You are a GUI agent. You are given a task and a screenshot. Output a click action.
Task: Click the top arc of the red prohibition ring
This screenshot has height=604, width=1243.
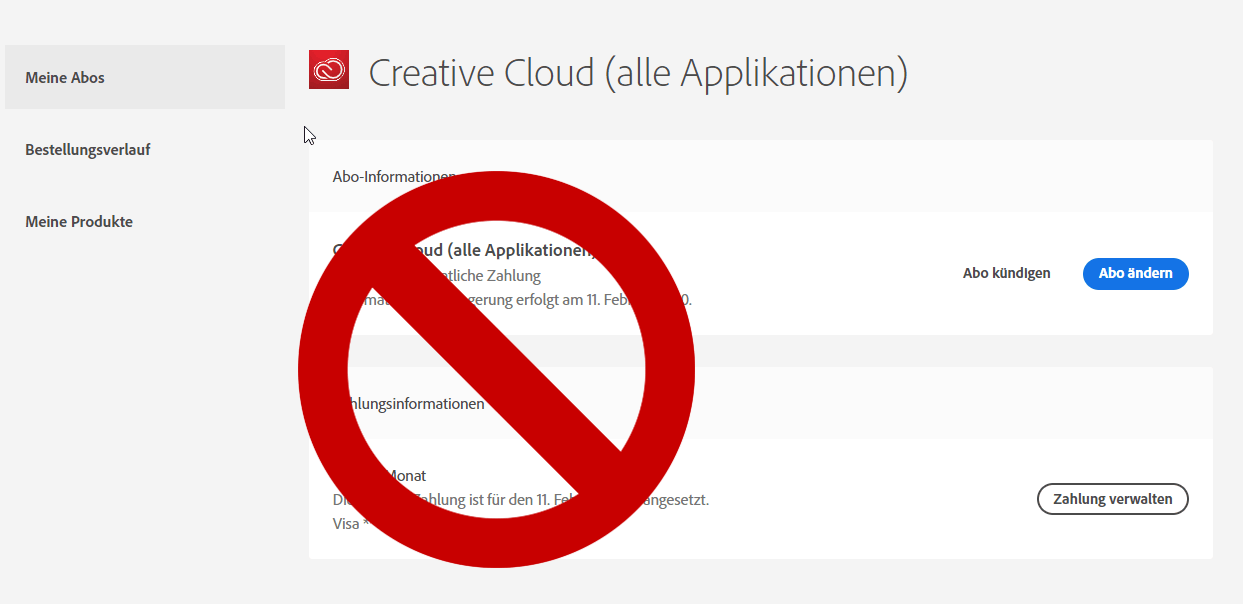(x=496, y=194)
